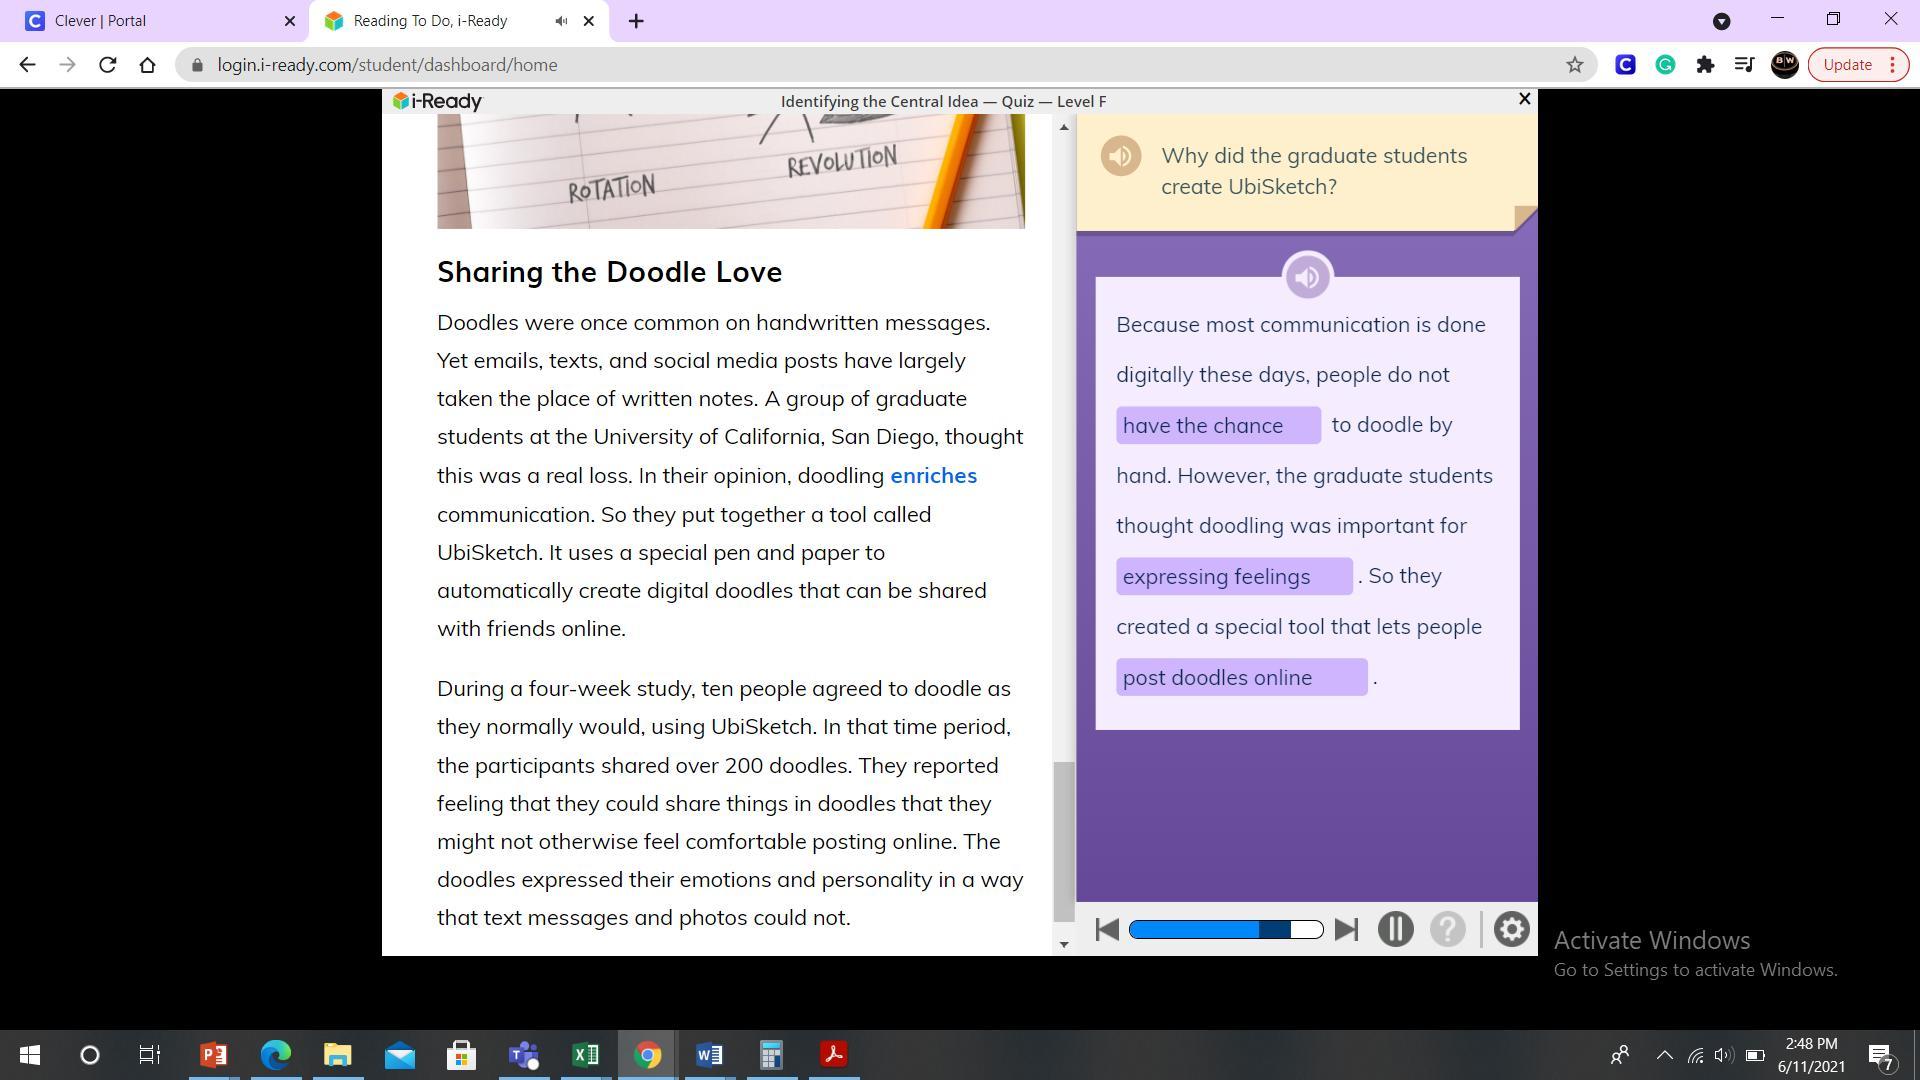Click the lesson progress bar

coord(1225,930)
